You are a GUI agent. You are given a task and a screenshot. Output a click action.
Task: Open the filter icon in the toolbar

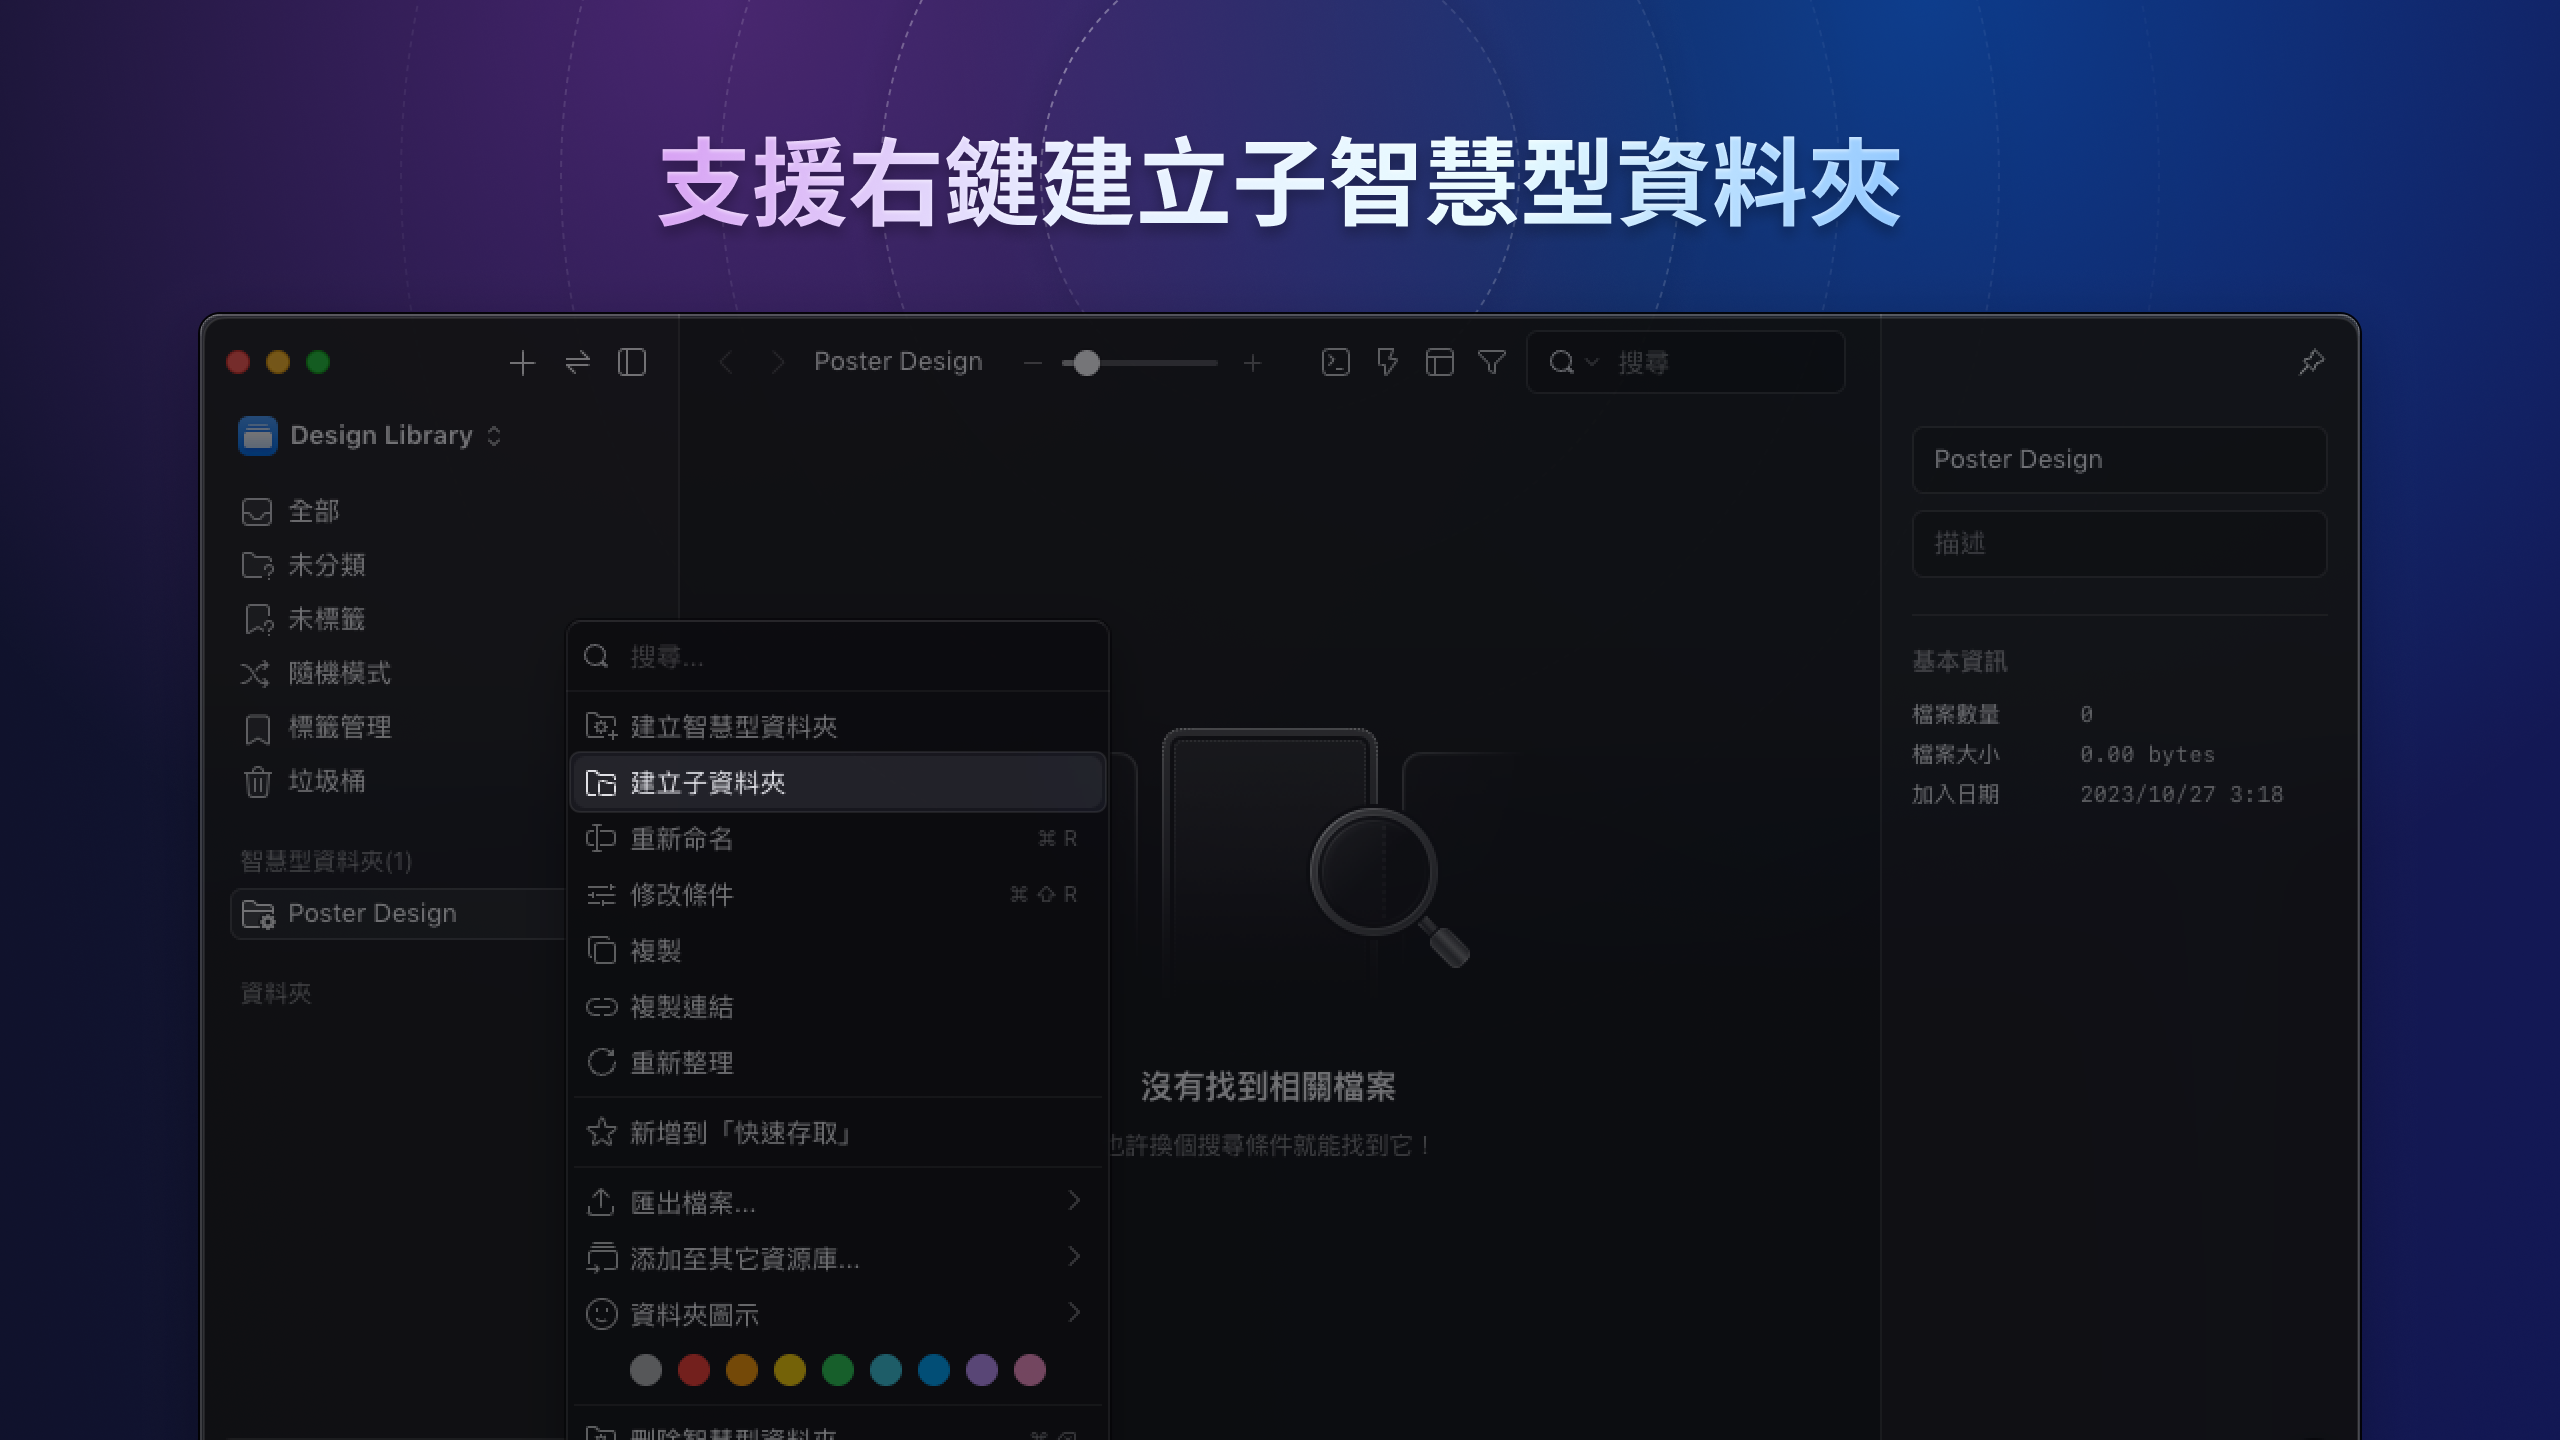point(1491,362)
